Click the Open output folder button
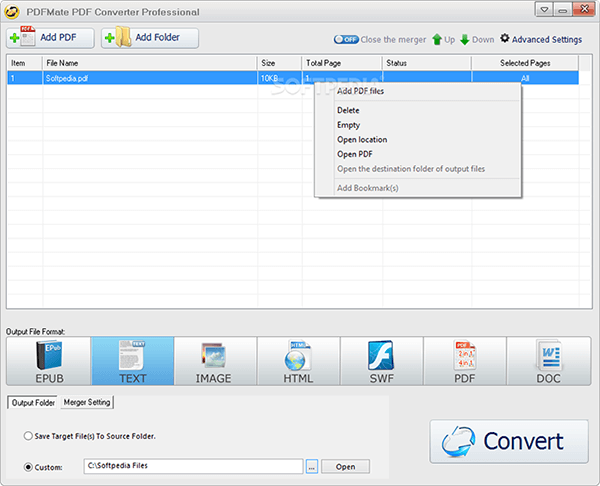The width and height of the screenshot is (600, 486). point(346,466)
